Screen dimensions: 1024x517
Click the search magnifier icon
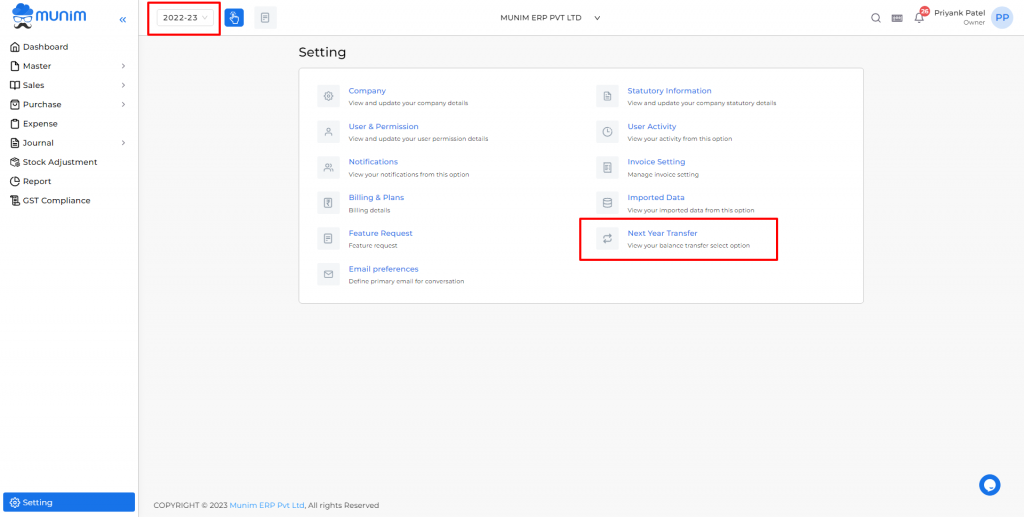876,18
